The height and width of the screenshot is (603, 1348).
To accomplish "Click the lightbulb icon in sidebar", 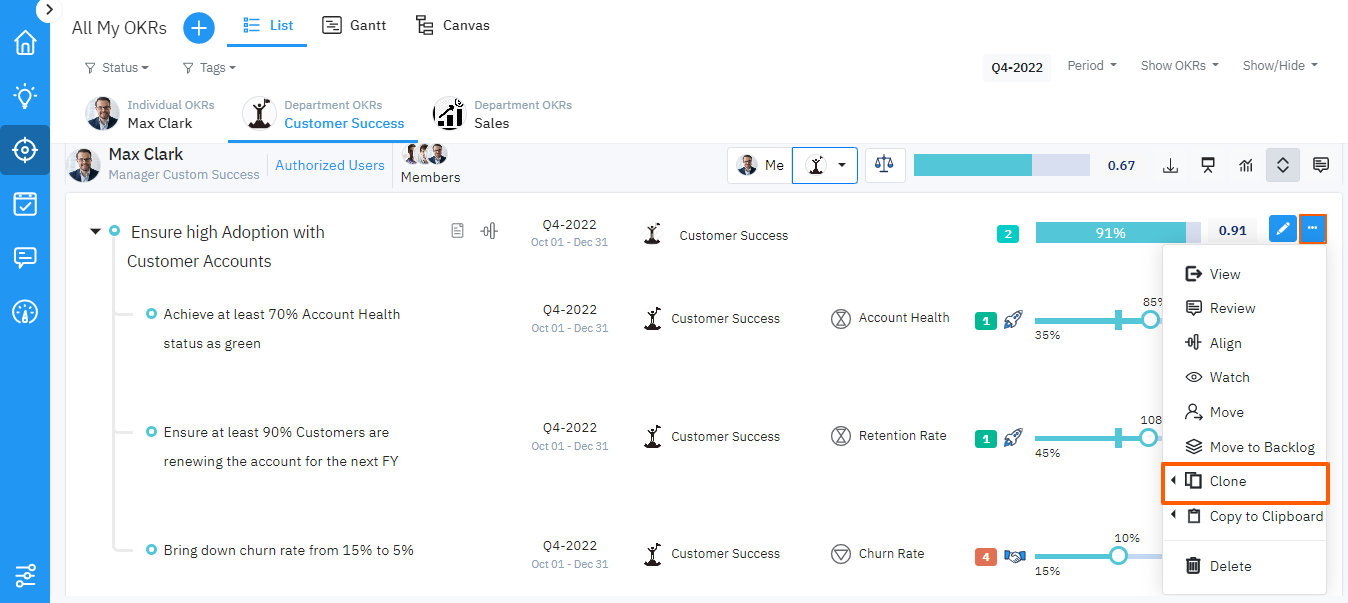I will click(25, 96).
